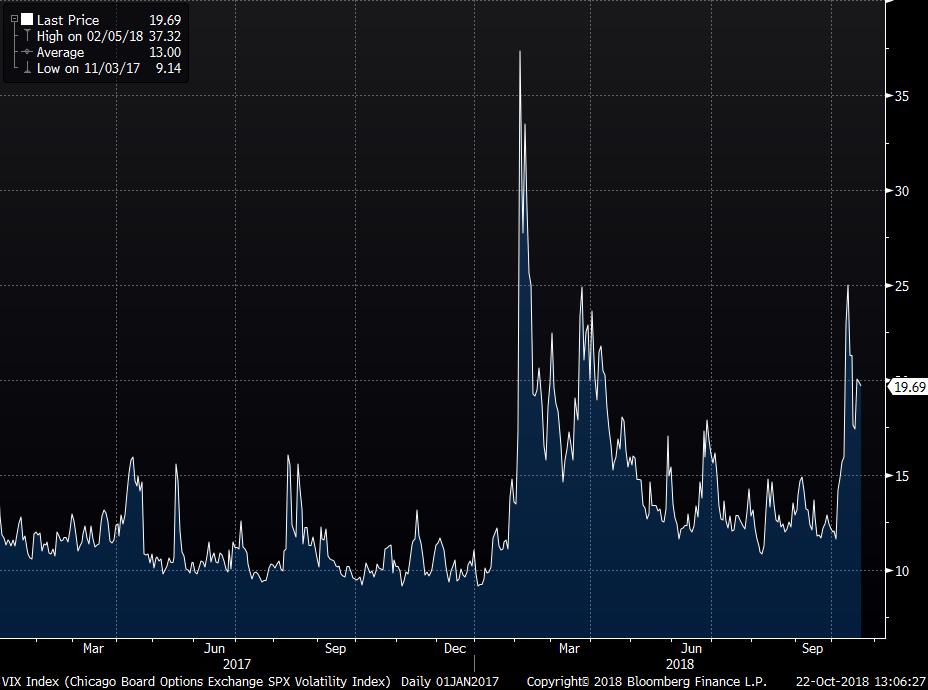928x690 pixels.
Task: Select the 'Average' legend label
Action: (x=60, y=53)
